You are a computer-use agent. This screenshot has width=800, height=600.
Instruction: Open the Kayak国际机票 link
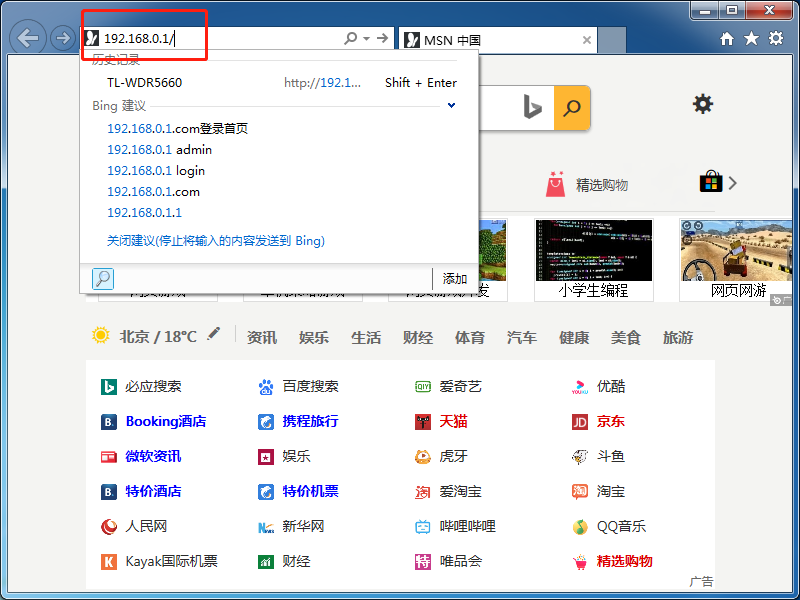(159, 561)
